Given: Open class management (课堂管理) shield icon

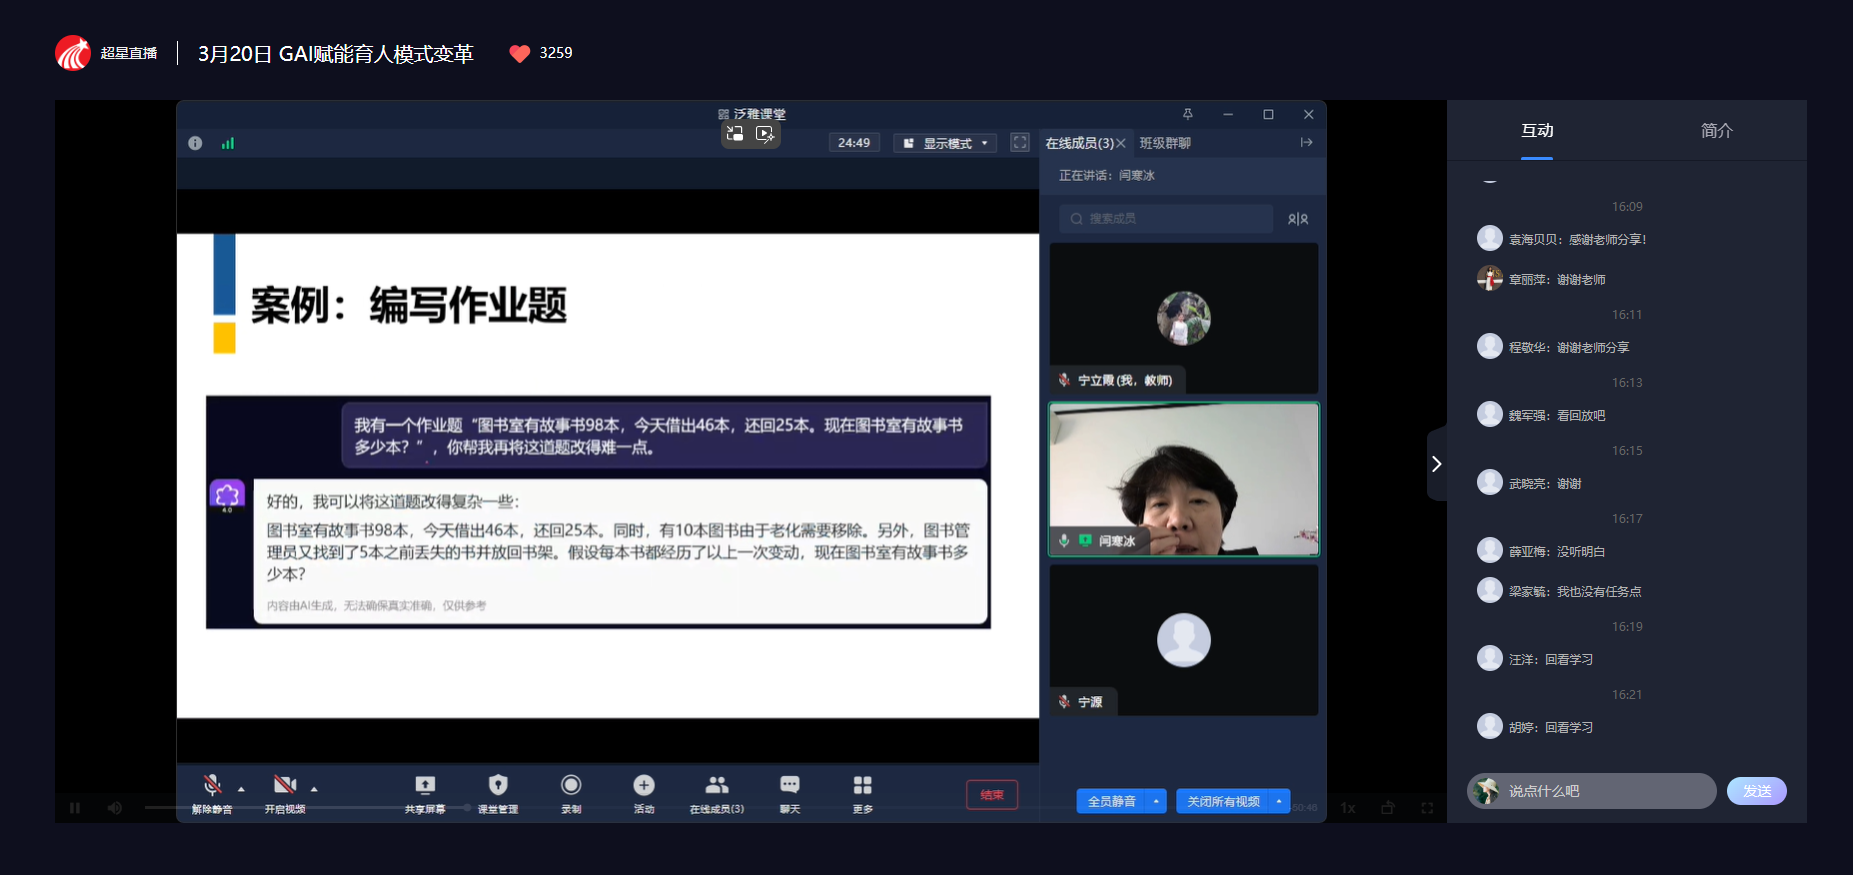Looking at the screenshot, I should [498, 786].
